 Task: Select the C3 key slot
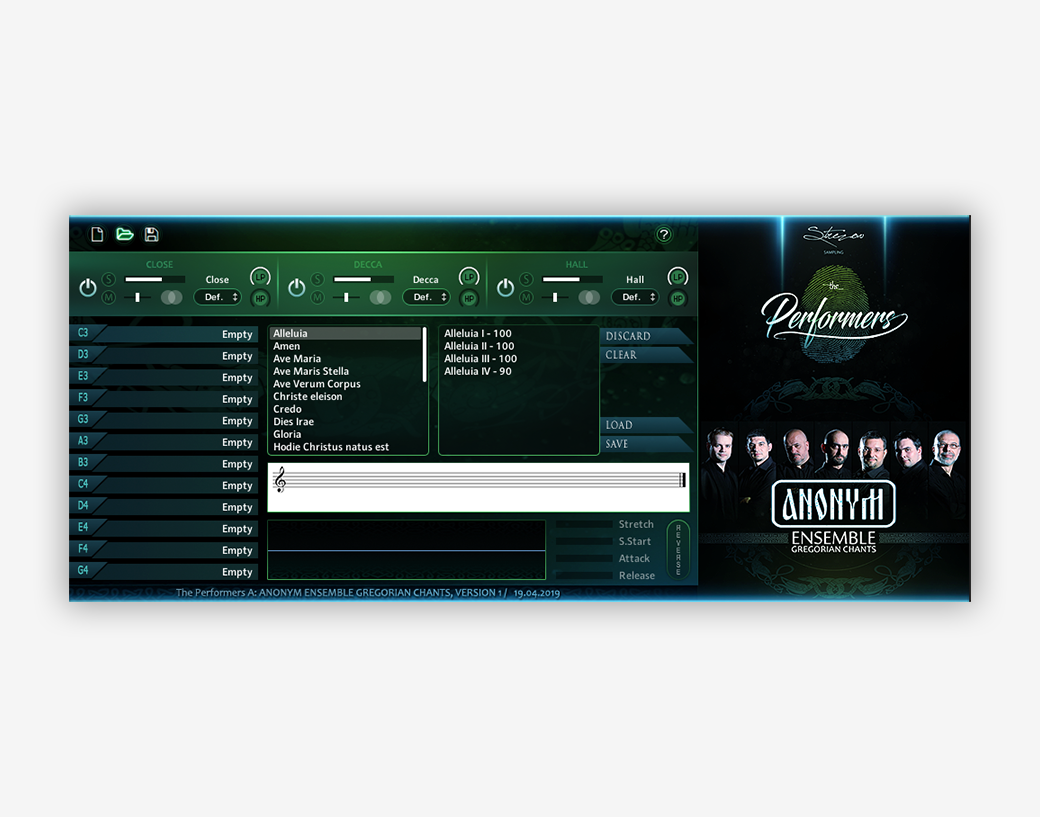point(164,334)
